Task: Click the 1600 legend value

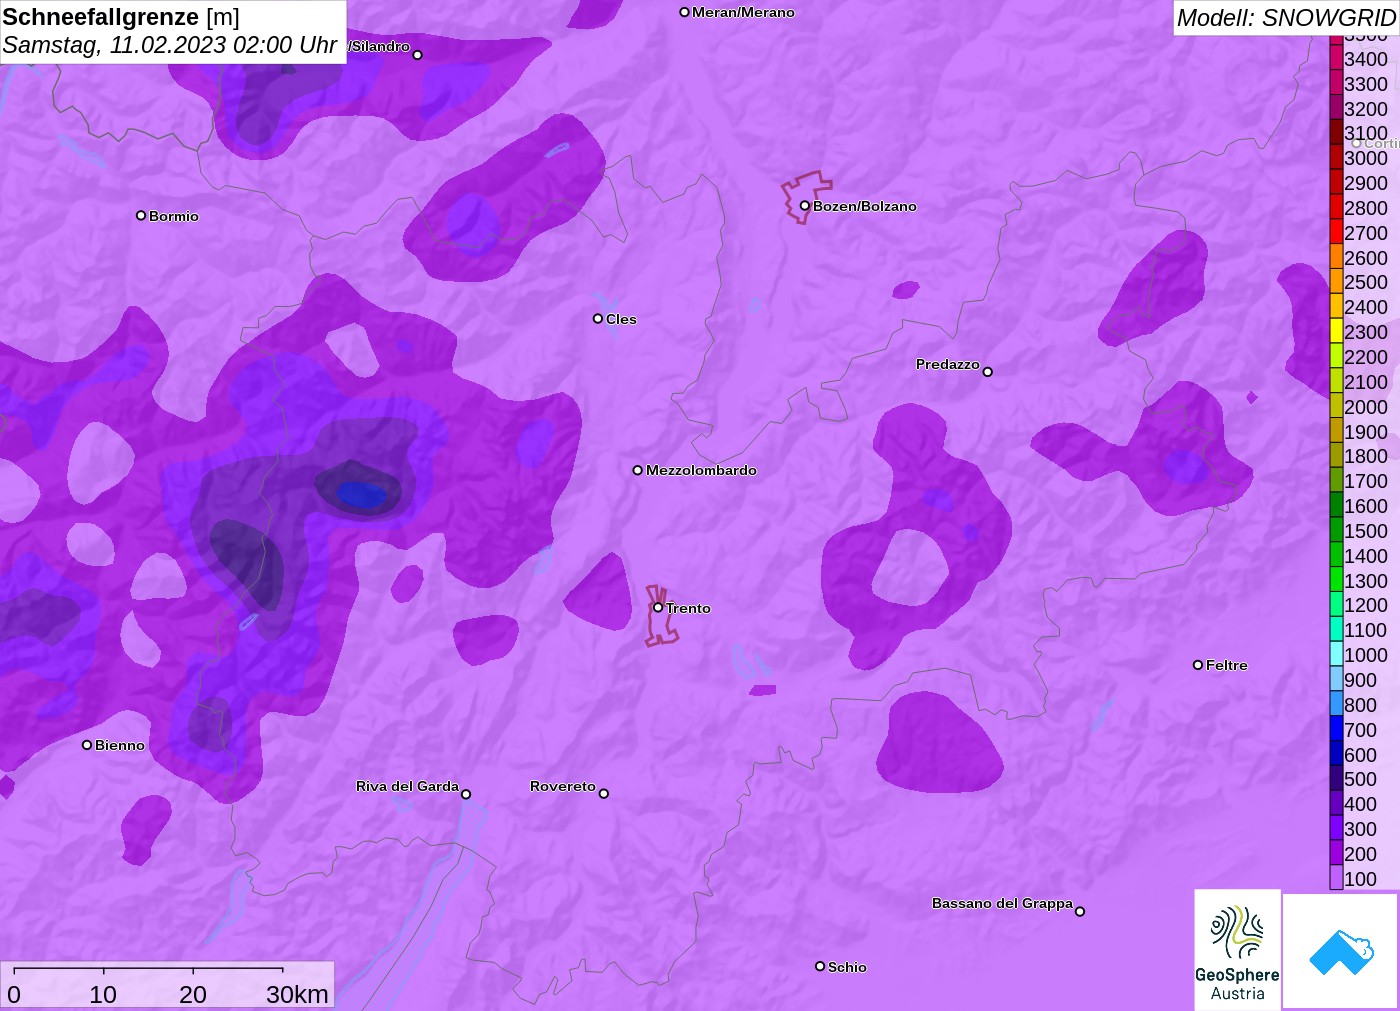Action: [1365, 506]
